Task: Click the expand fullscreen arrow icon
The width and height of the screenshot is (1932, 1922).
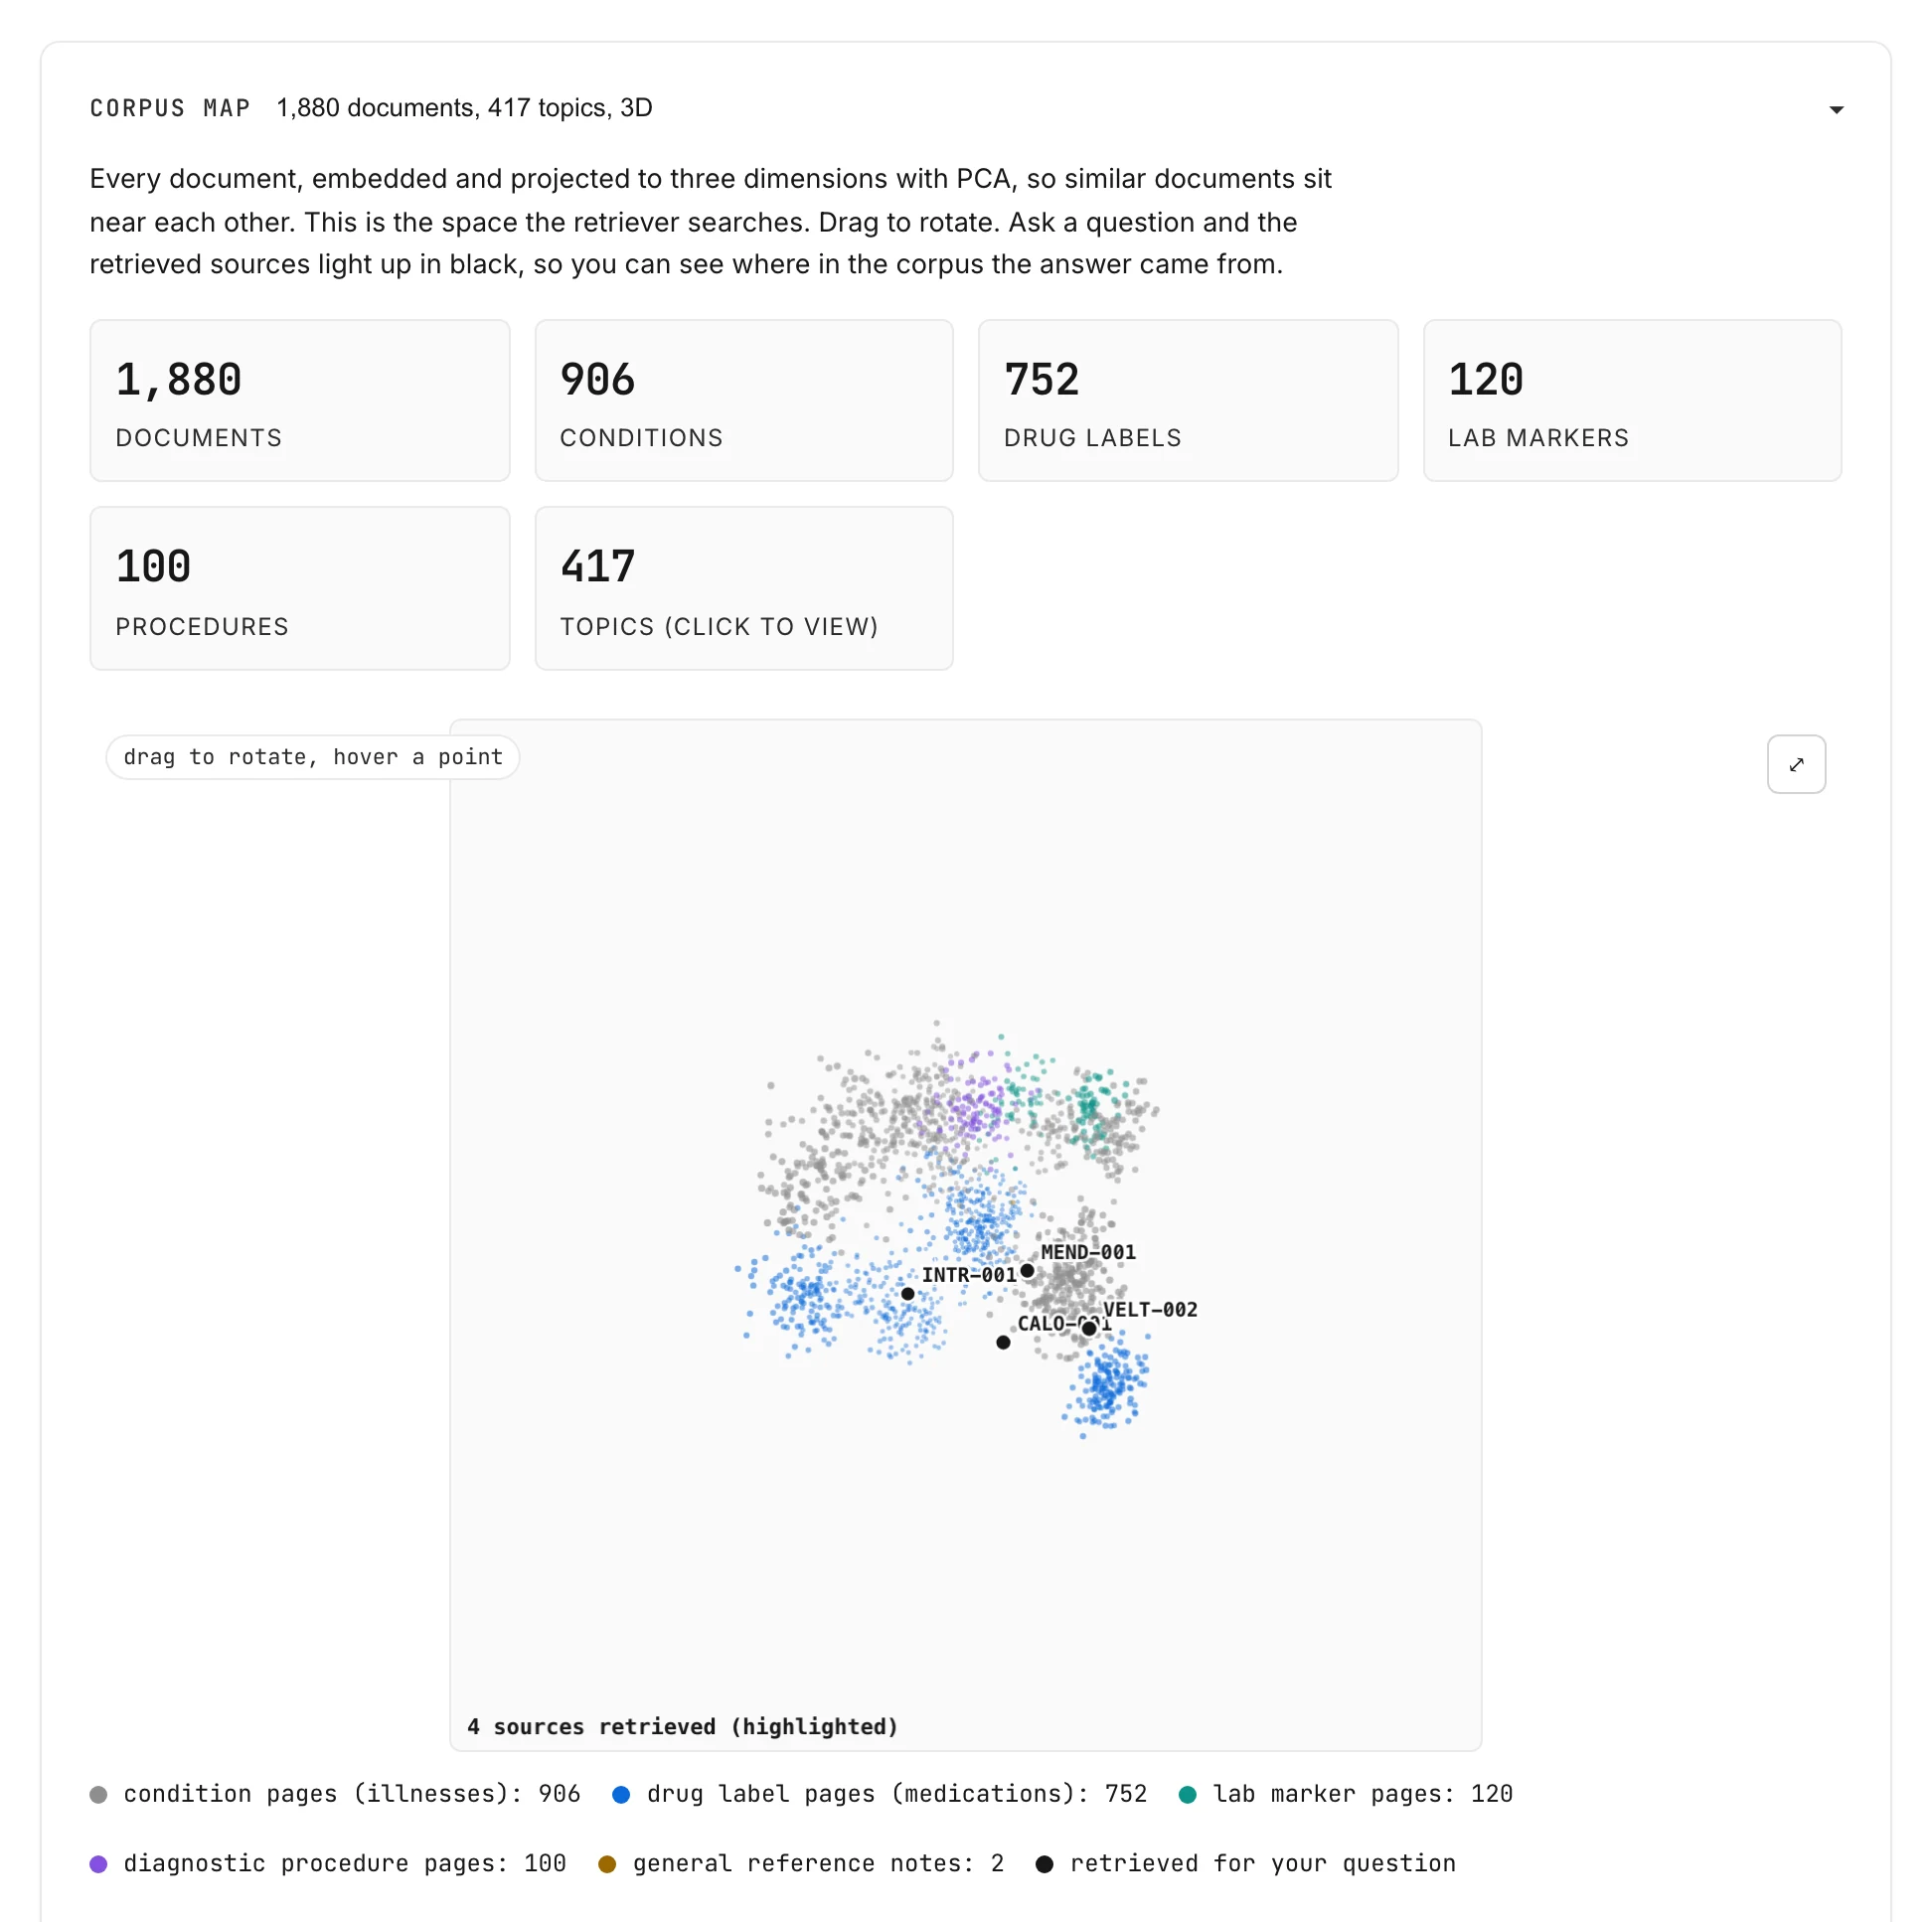Action: pyautogui.click(x=1796, y=764)
